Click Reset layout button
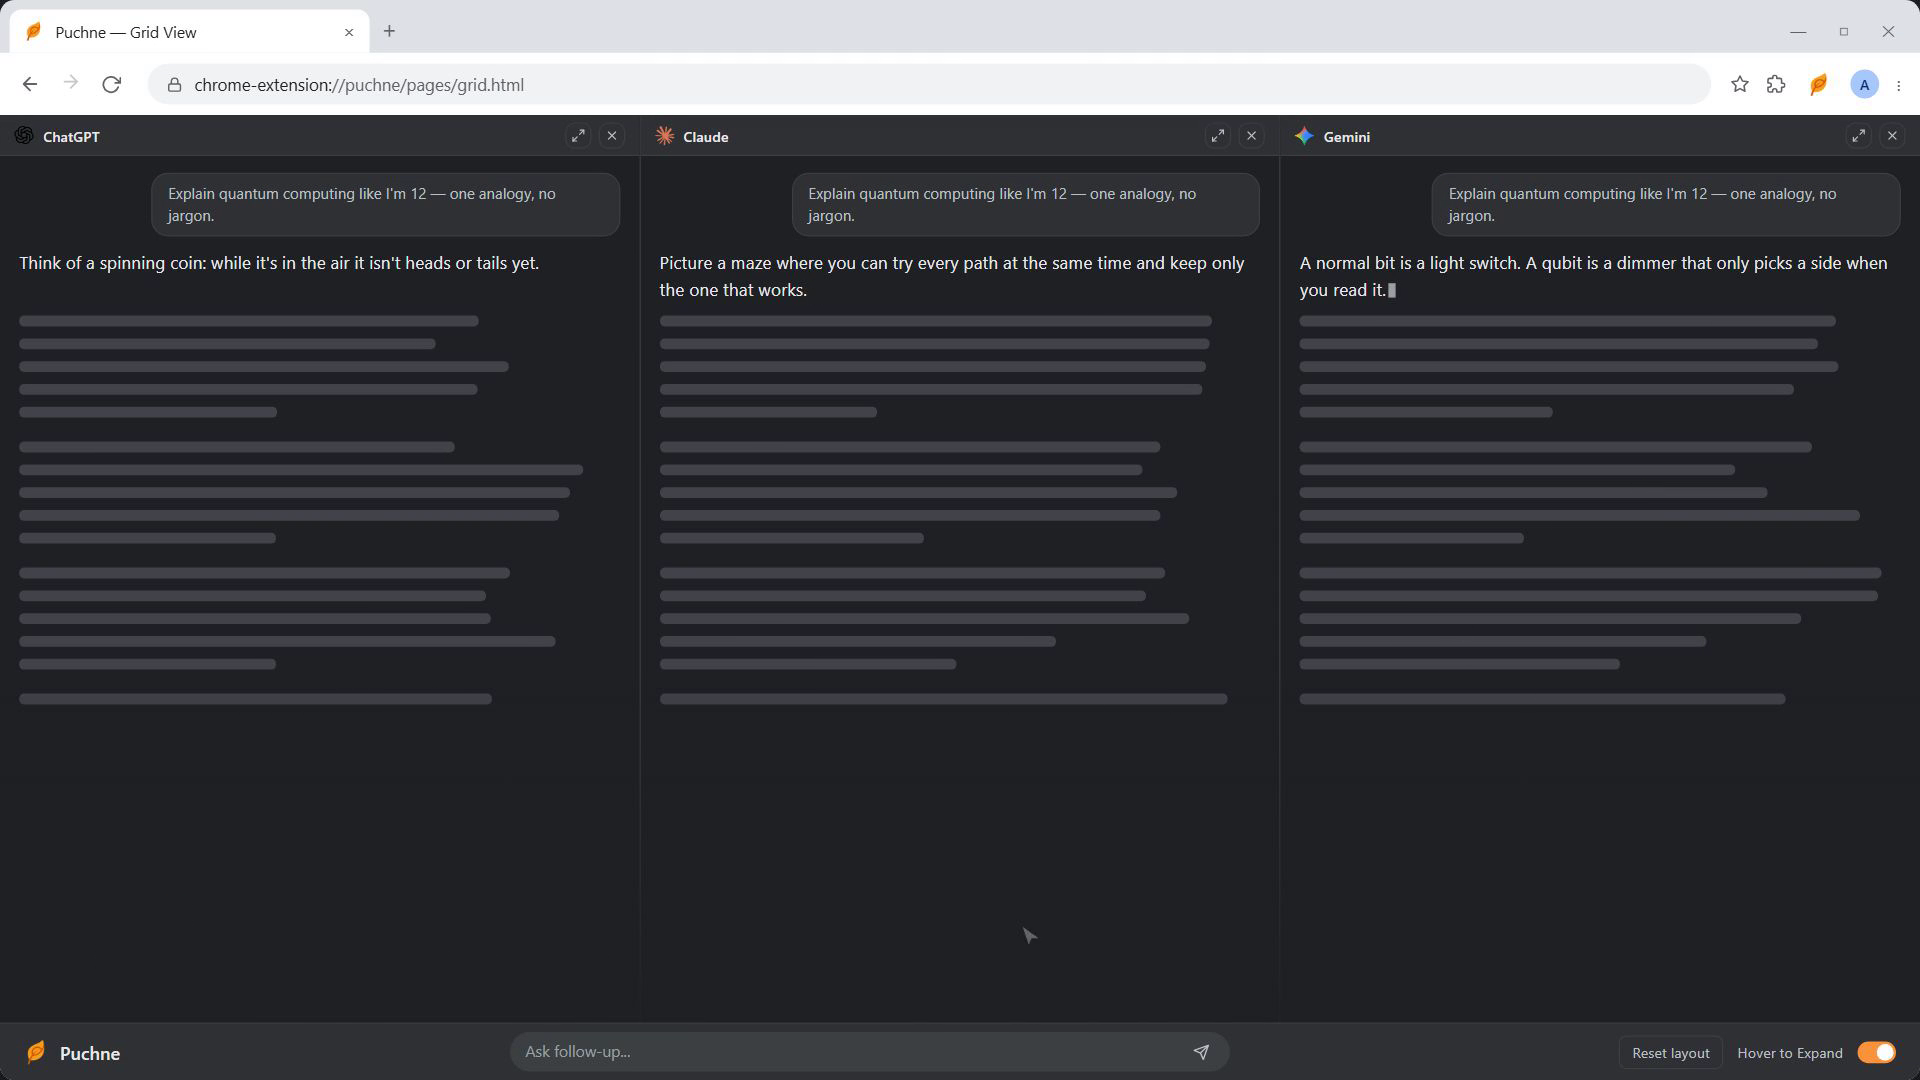 (1670, 1052)
